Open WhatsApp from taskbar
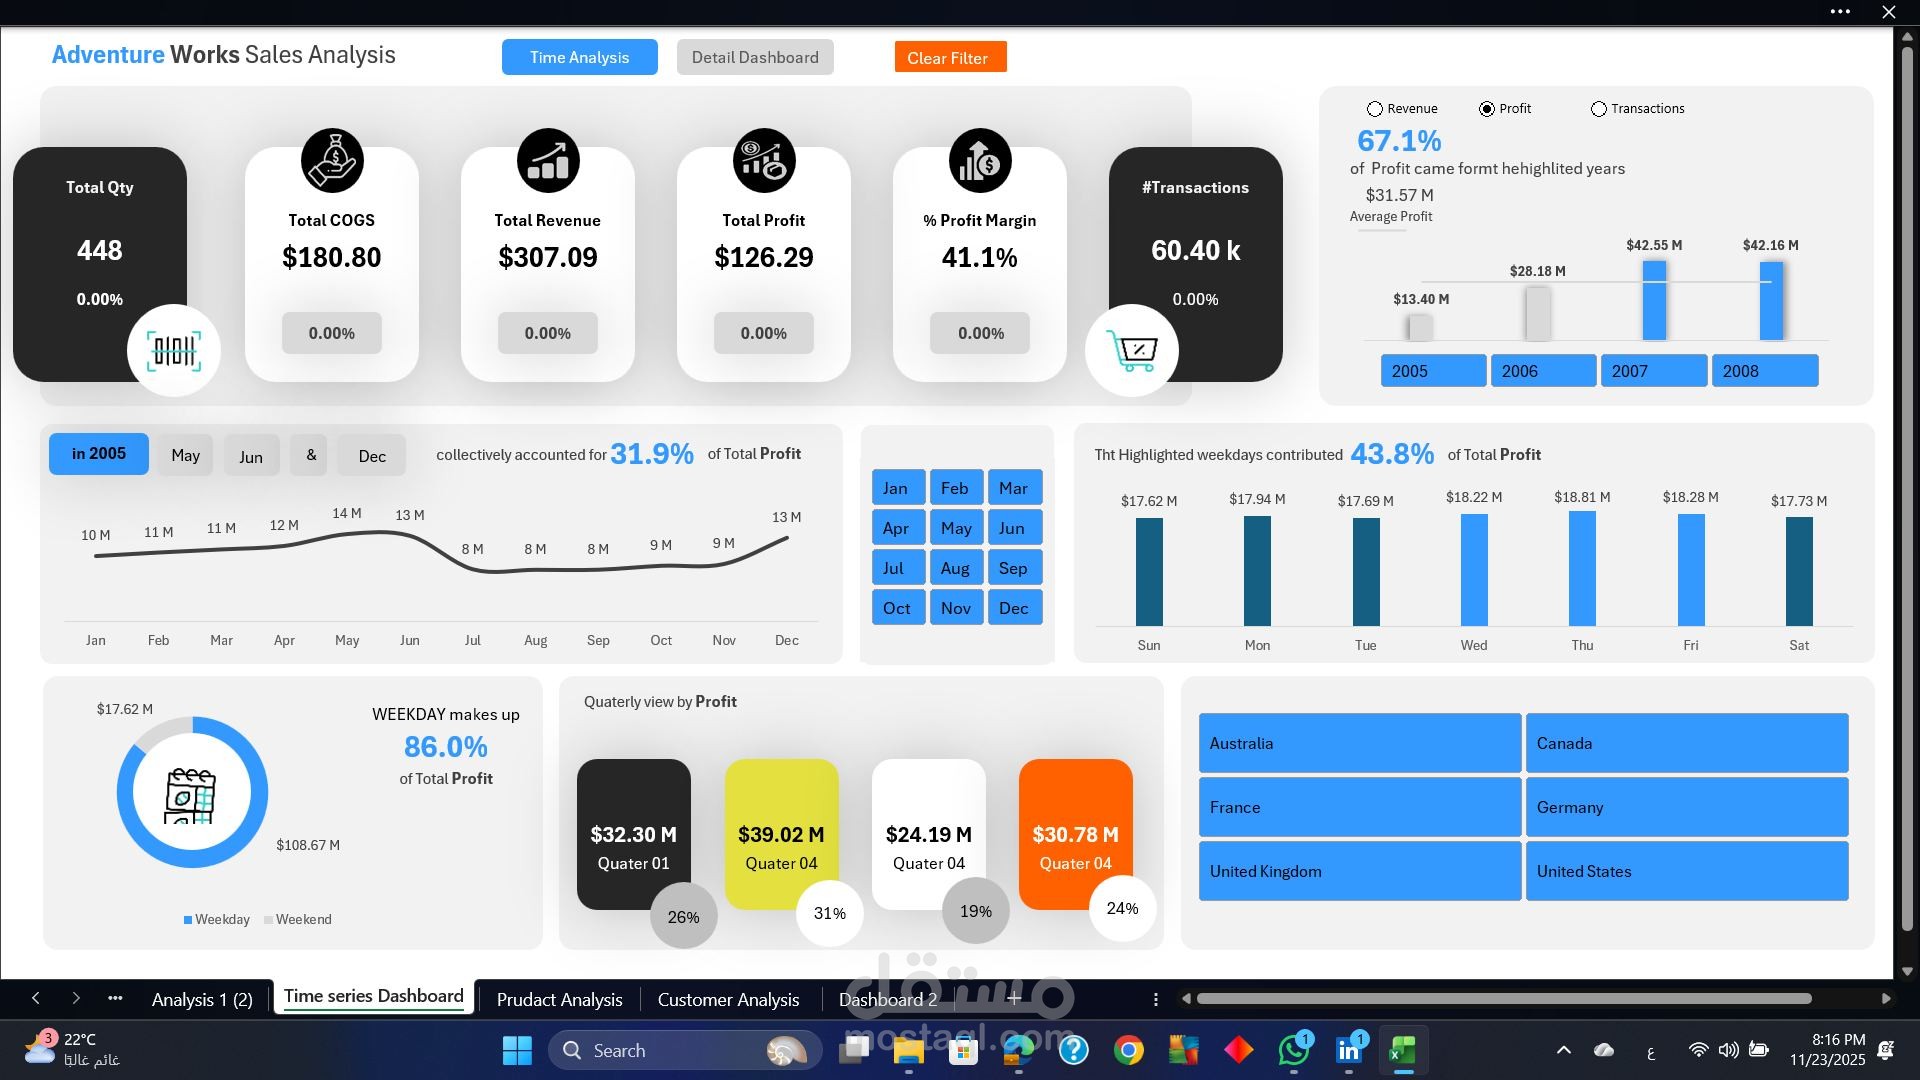Viewport: 1920px width, 1080px height. tap(1294, 1051)
